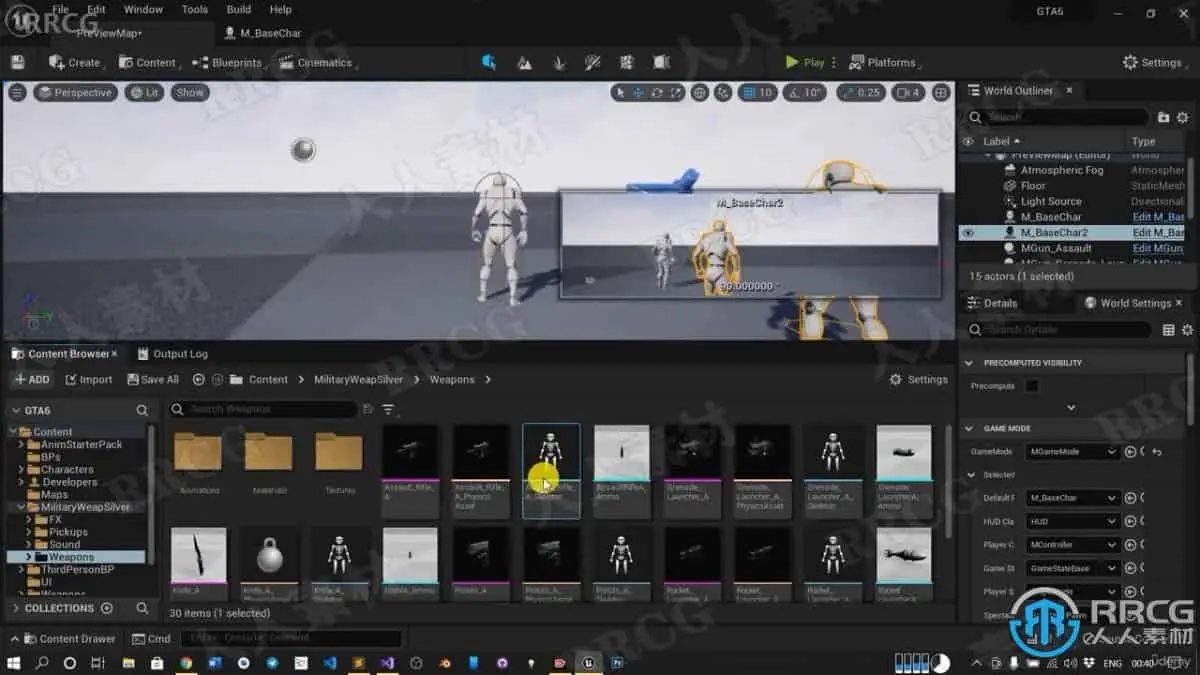Open Windows Start menu
1200x675 pixels.
(x=14, y=663)
